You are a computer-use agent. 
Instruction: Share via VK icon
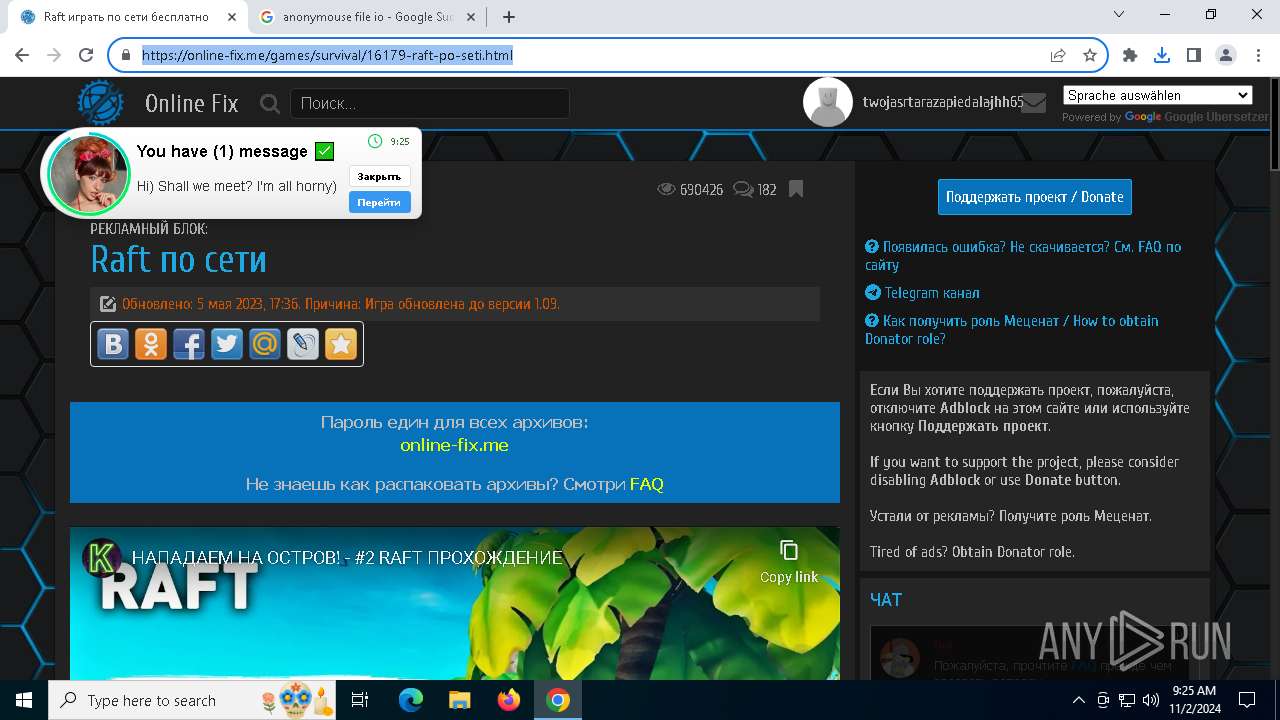pos(113,344)
